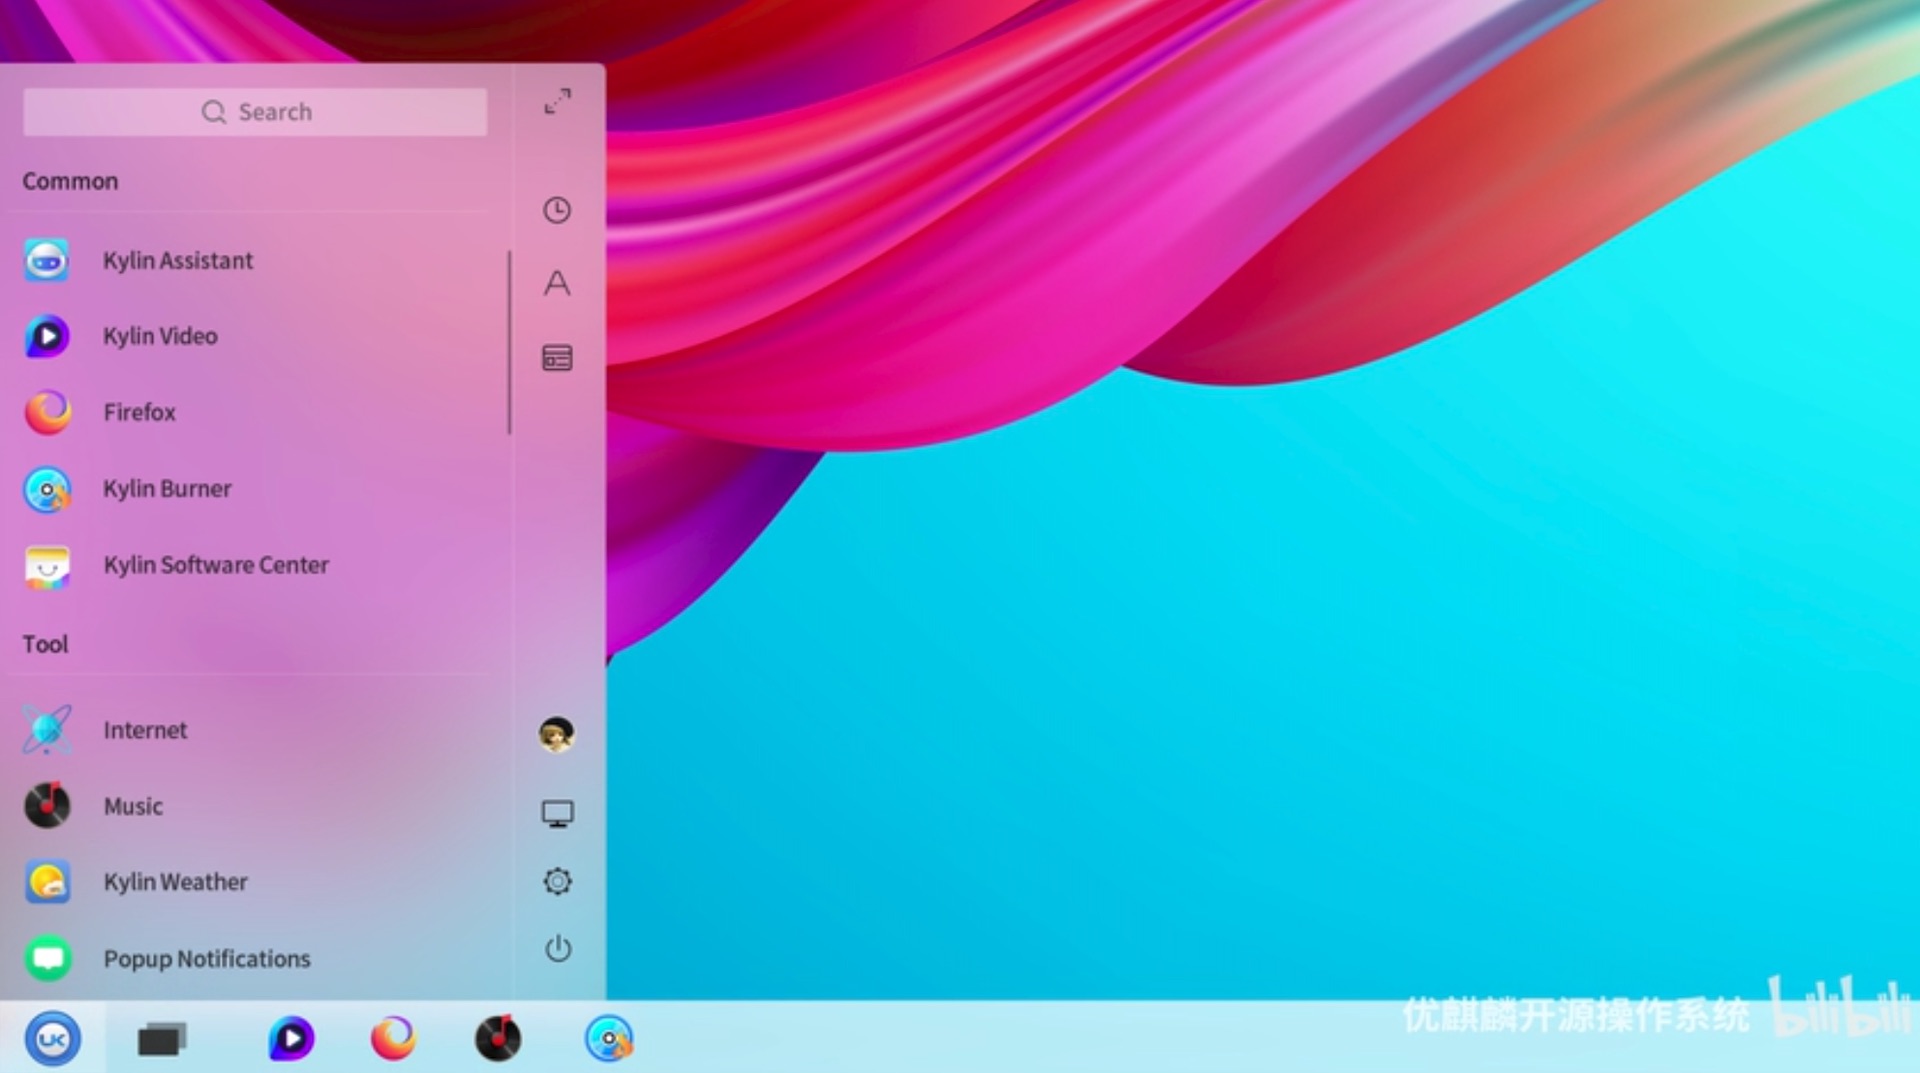Switch to recently used view via clock icon
This screenshot has width=1920, height=1073.
(x=557, y=211)
